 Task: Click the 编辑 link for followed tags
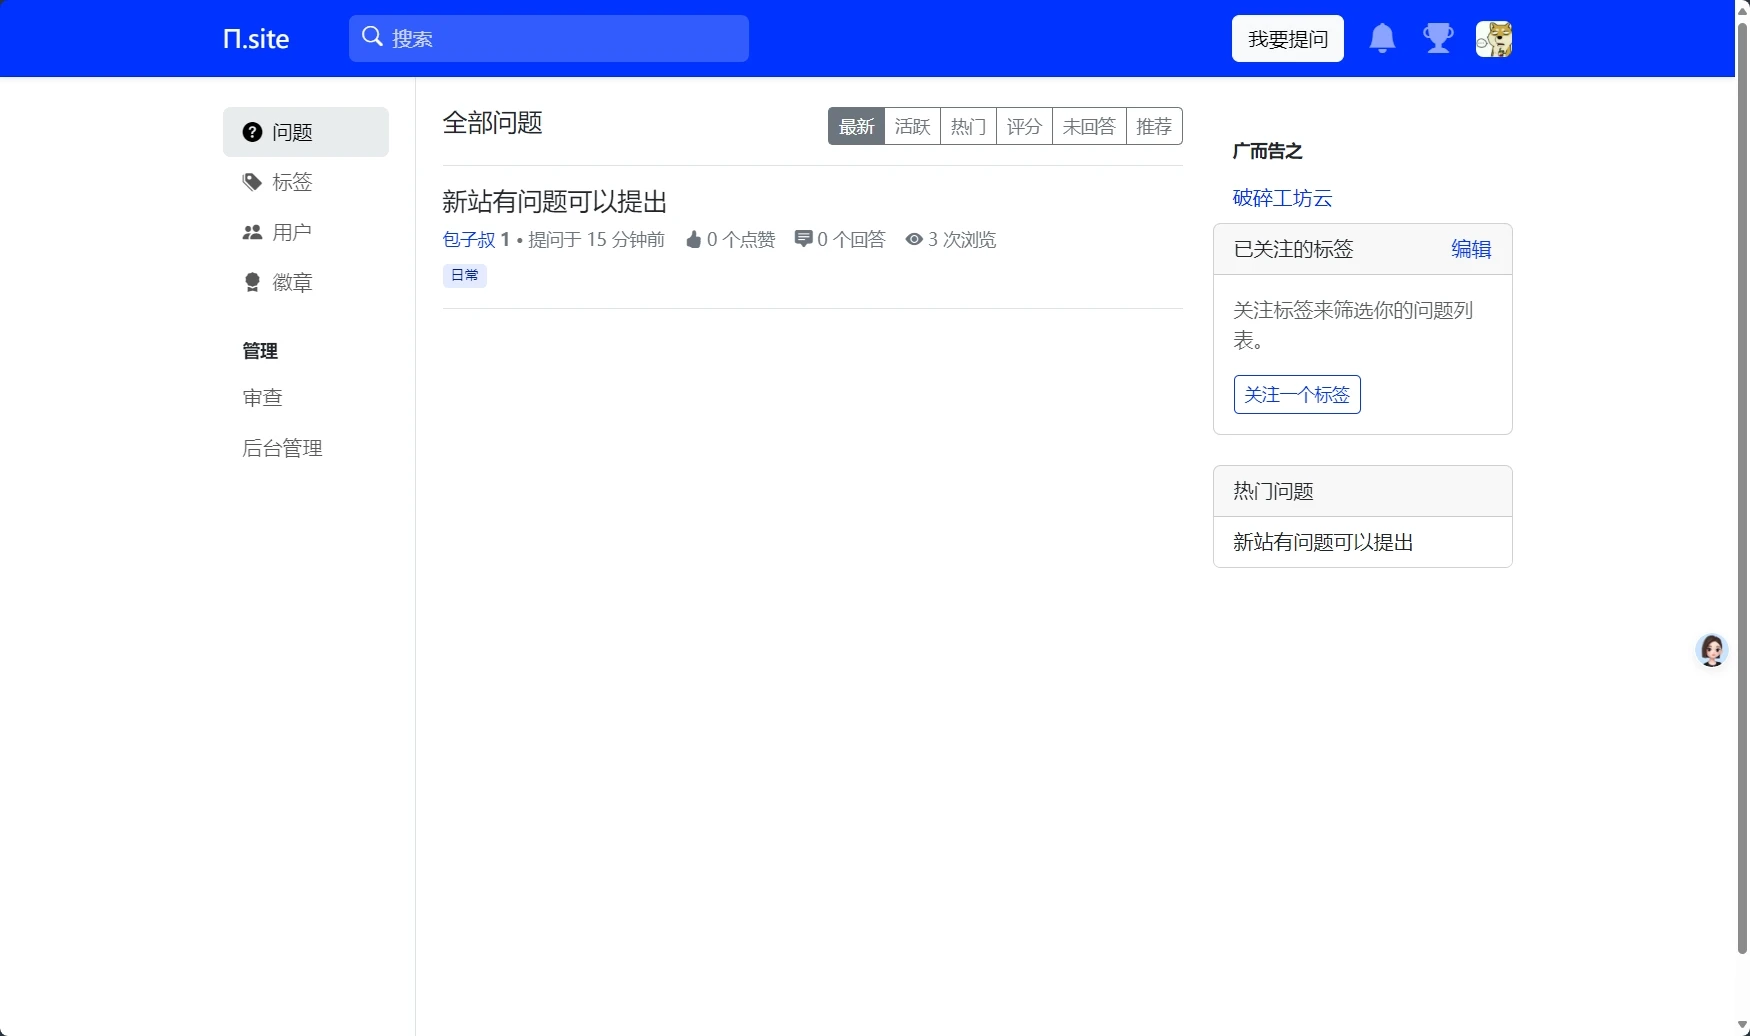(1471, 249)
